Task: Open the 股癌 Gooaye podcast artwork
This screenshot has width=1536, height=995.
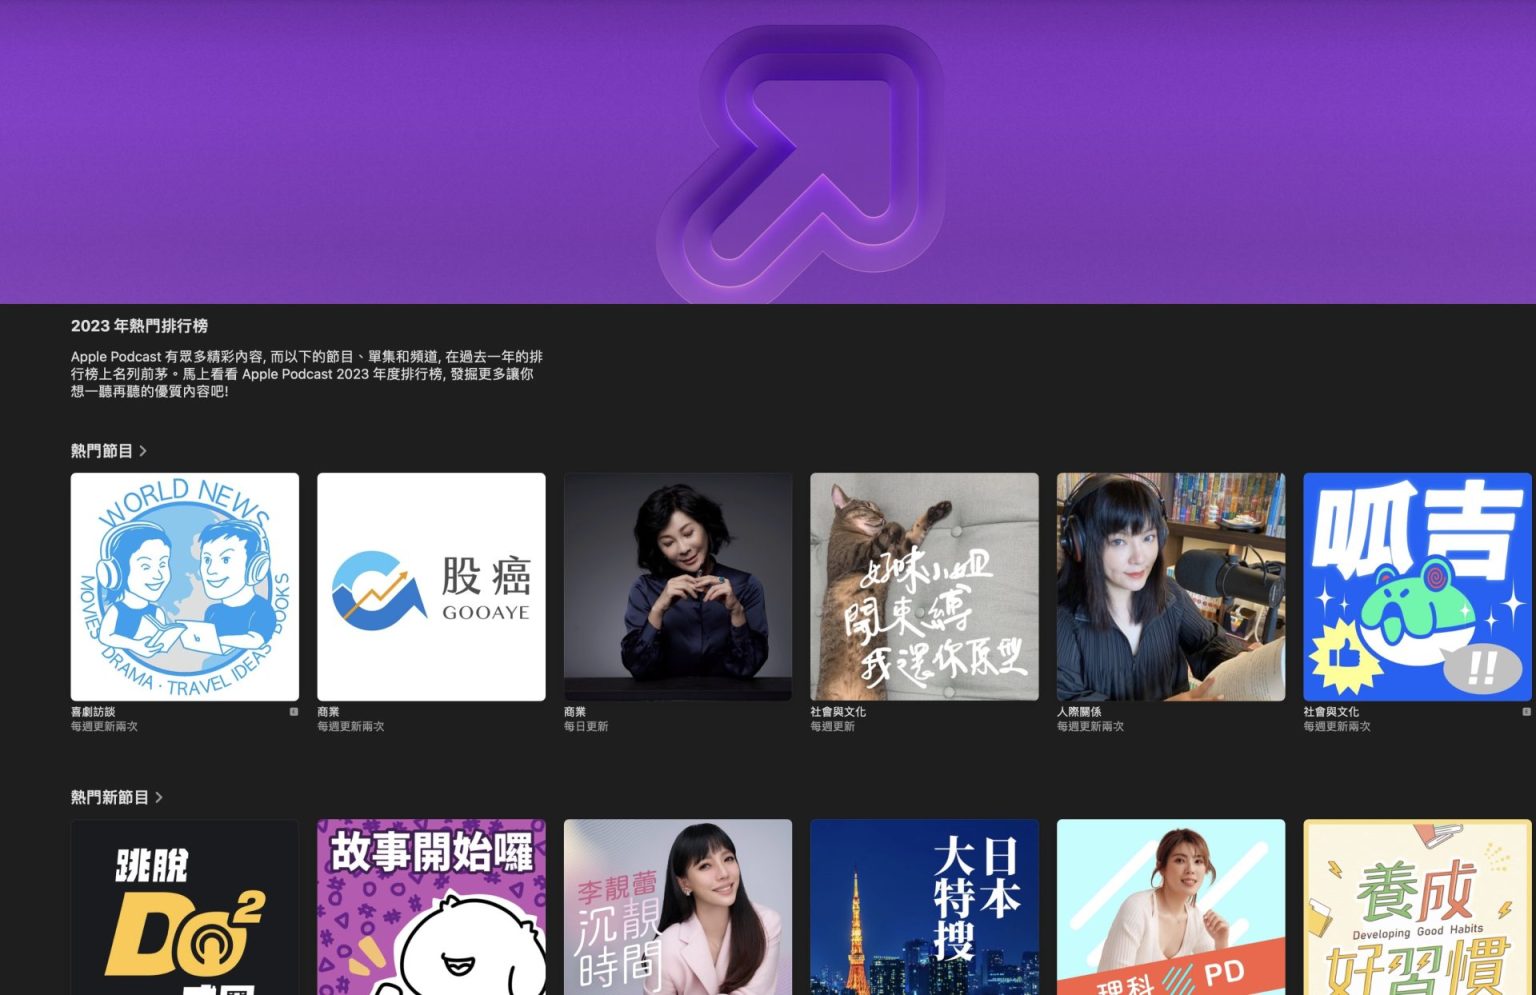Action: (x=431, y=587)
